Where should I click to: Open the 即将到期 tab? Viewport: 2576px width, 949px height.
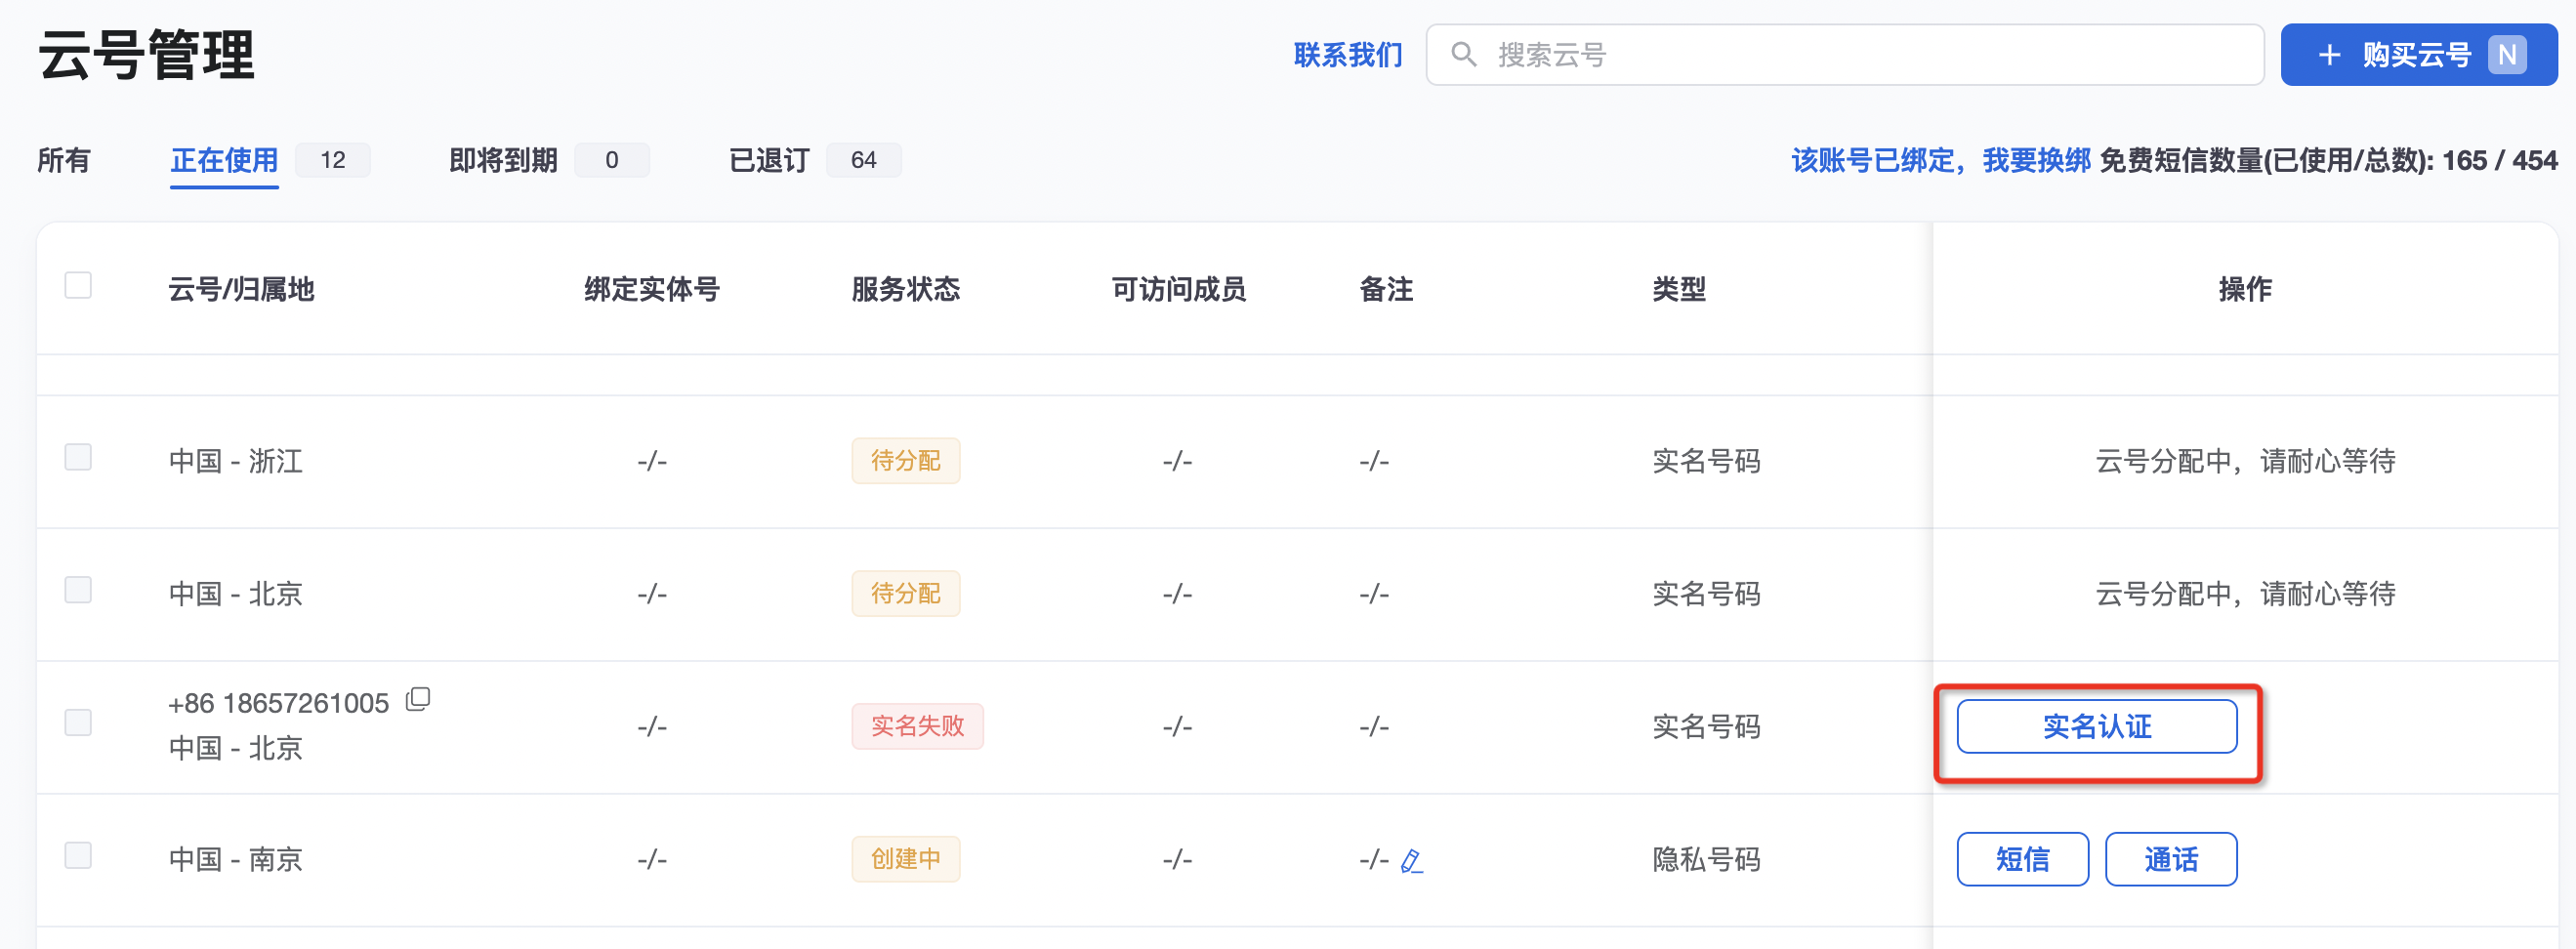pyautogui.click(x=503, y=161)
